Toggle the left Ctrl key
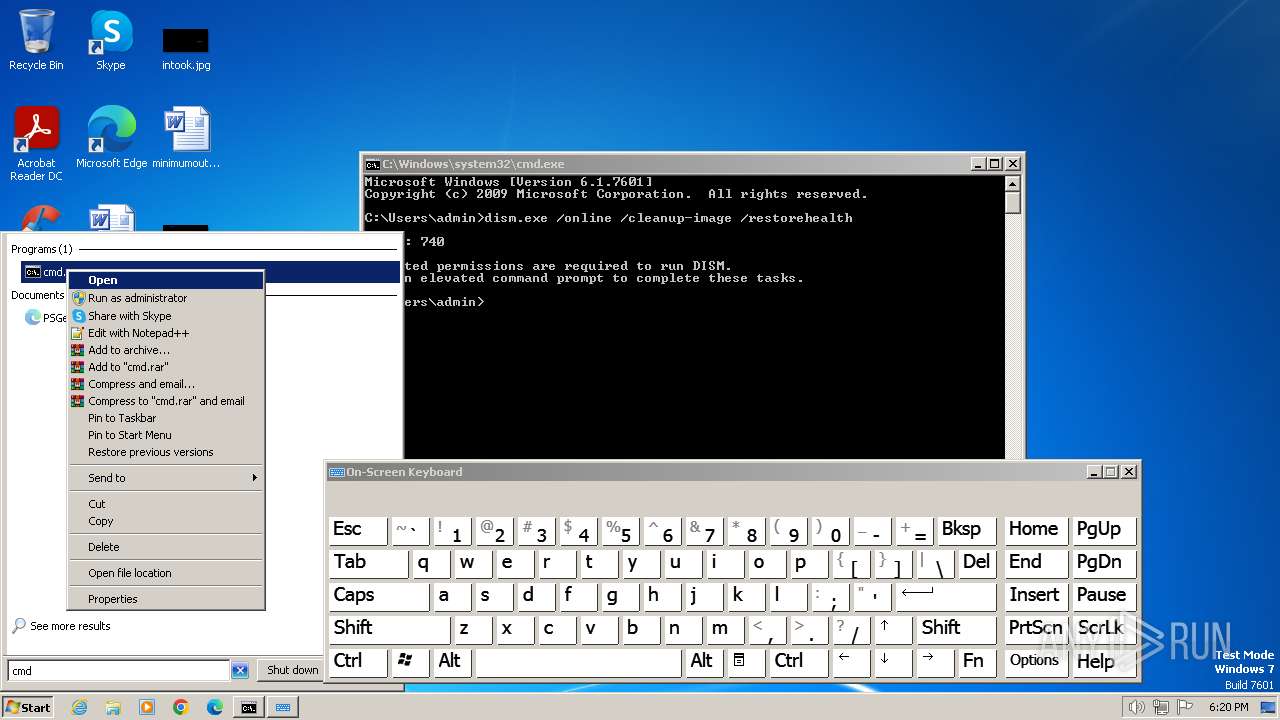 357,662
